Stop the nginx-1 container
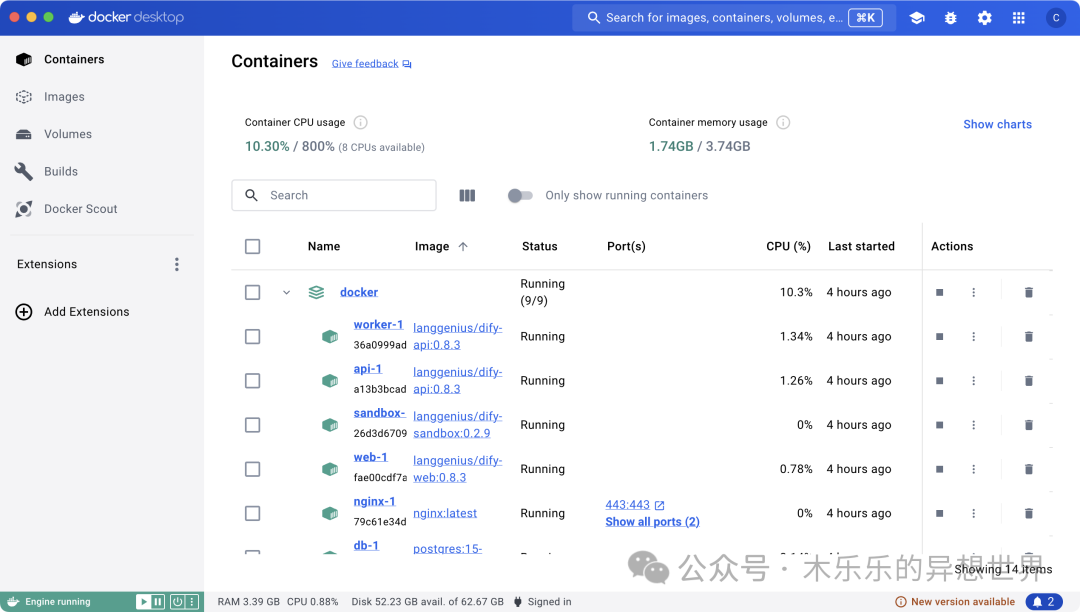 point(939,513)
